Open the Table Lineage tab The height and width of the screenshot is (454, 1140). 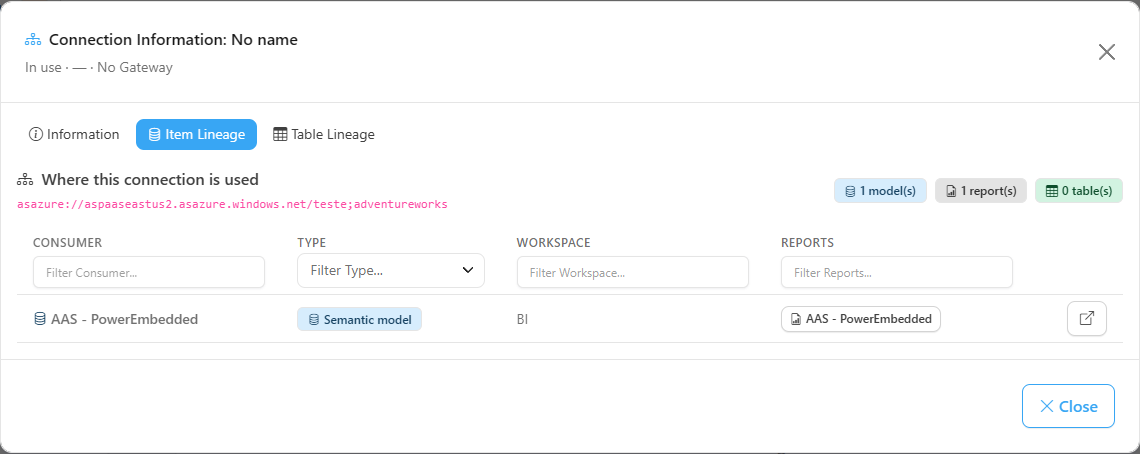[324, 135]
